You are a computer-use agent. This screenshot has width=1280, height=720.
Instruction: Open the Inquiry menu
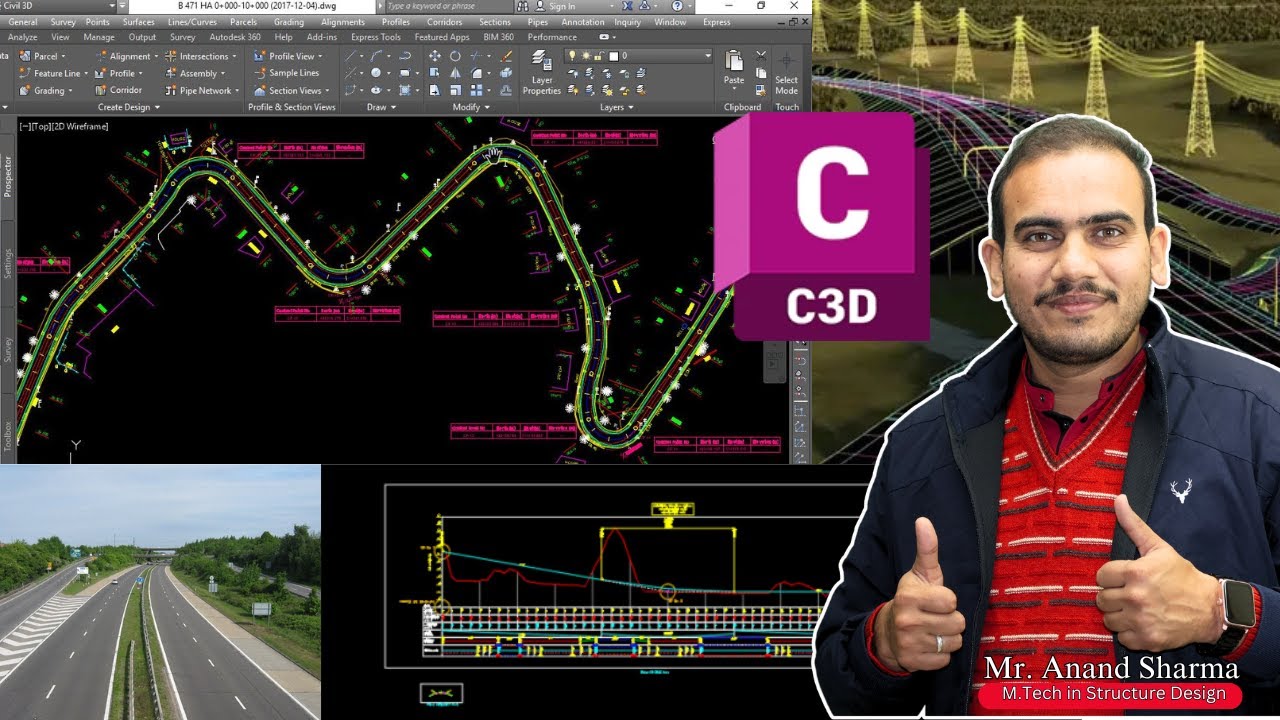[x=628, y=22]
